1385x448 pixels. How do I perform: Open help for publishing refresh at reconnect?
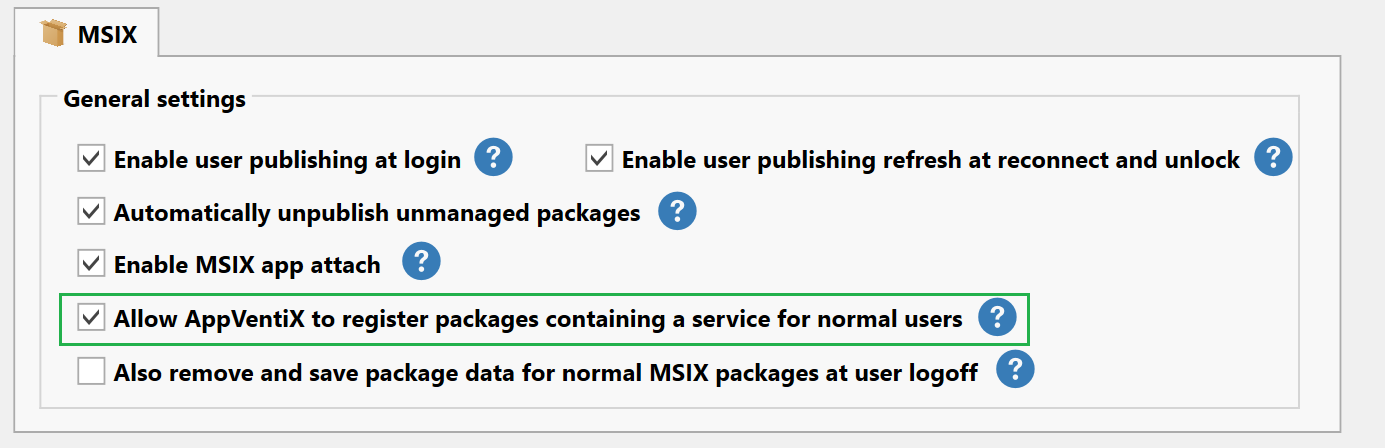tap(1273, 158)
